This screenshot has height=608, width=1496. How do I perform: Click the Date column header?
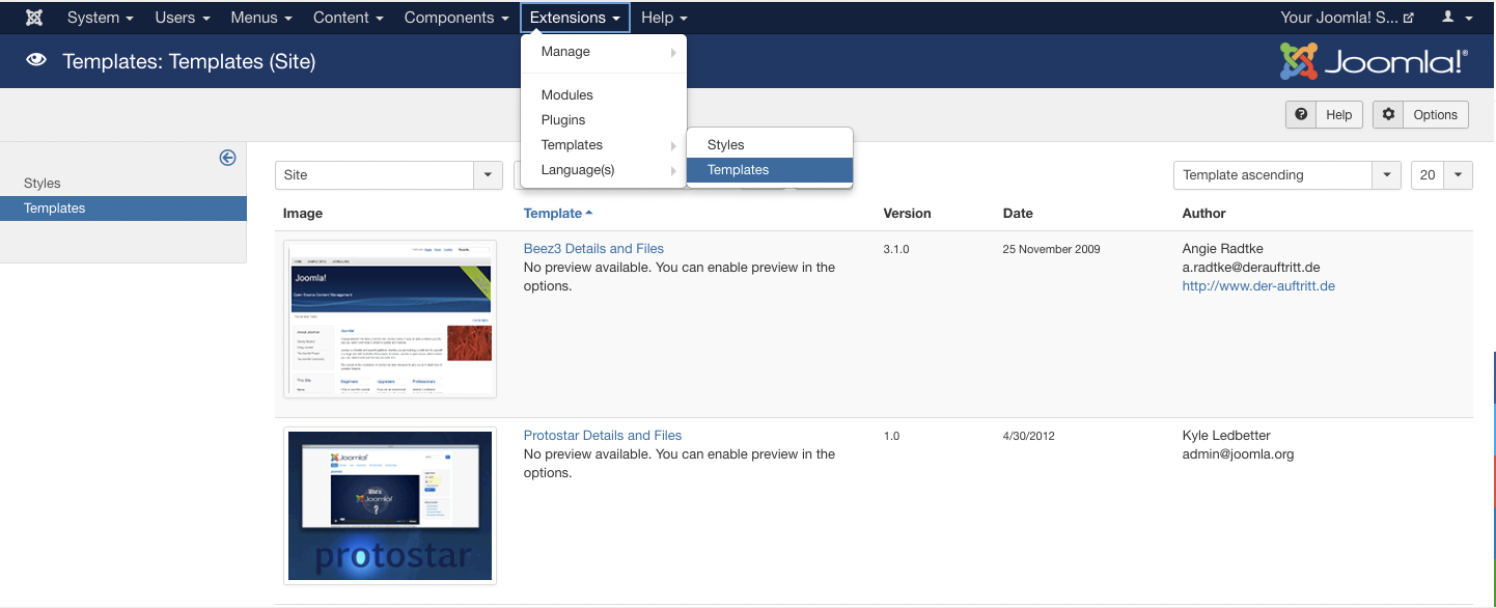point(1018,213)
